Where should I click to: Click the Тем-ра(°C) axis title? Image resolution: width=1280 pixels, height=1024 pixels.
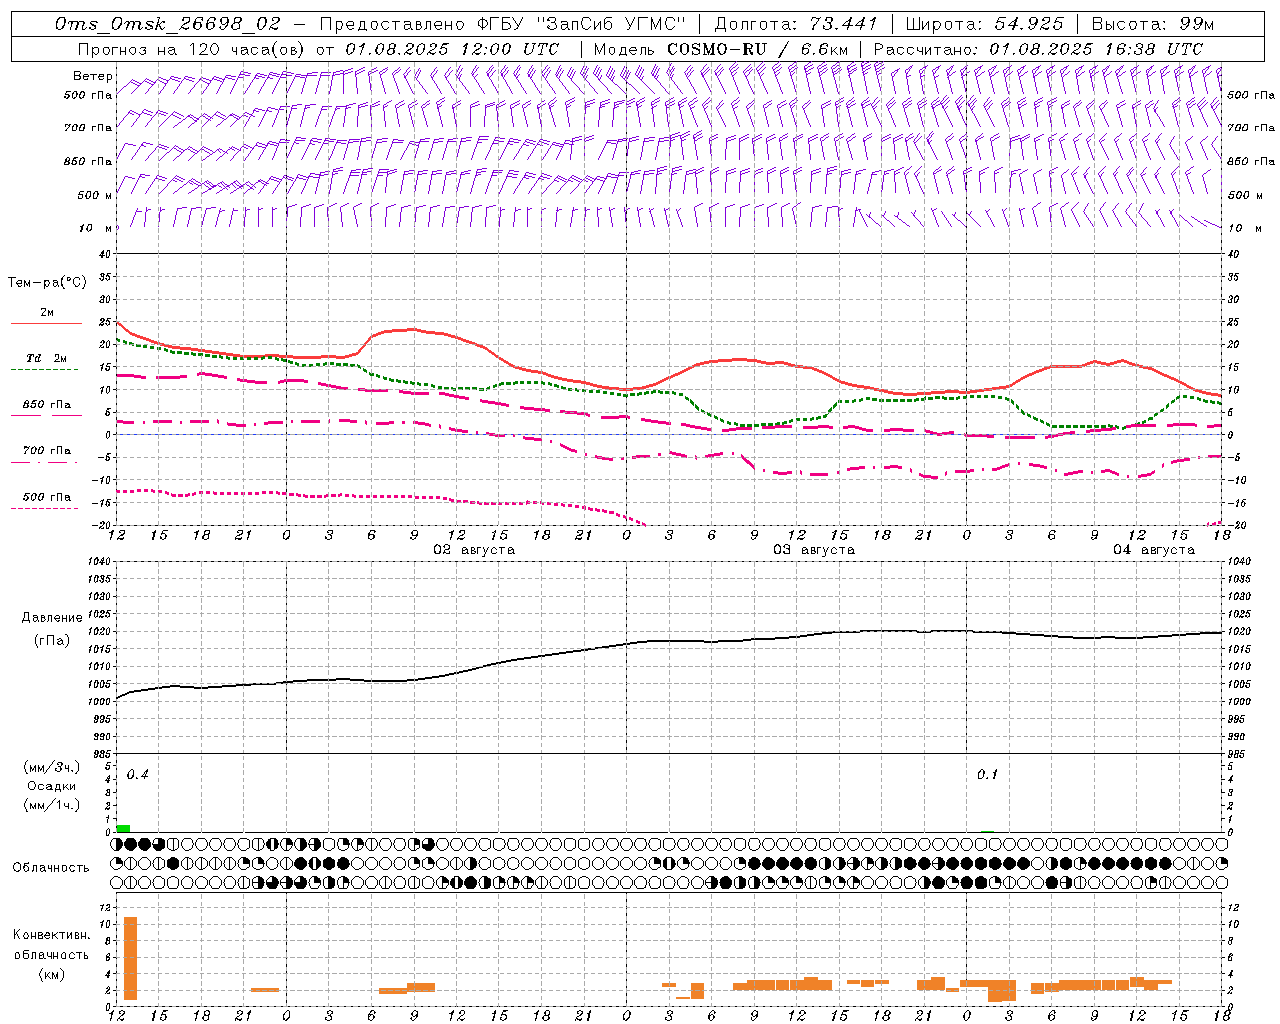coord(47,283)
